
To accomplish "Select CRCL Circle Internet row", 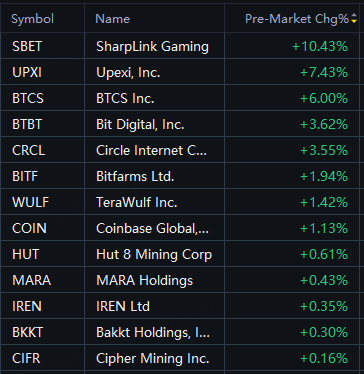I will coord(180,150).
